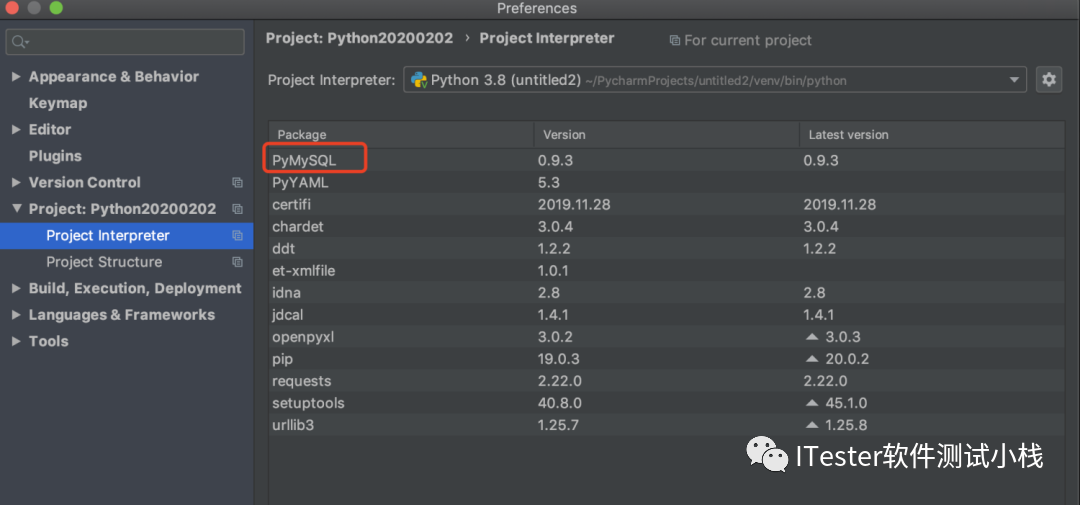Select Project Structure in sidebar
Viewport: 1080px width, 505px height.
[x=104, y=262]
